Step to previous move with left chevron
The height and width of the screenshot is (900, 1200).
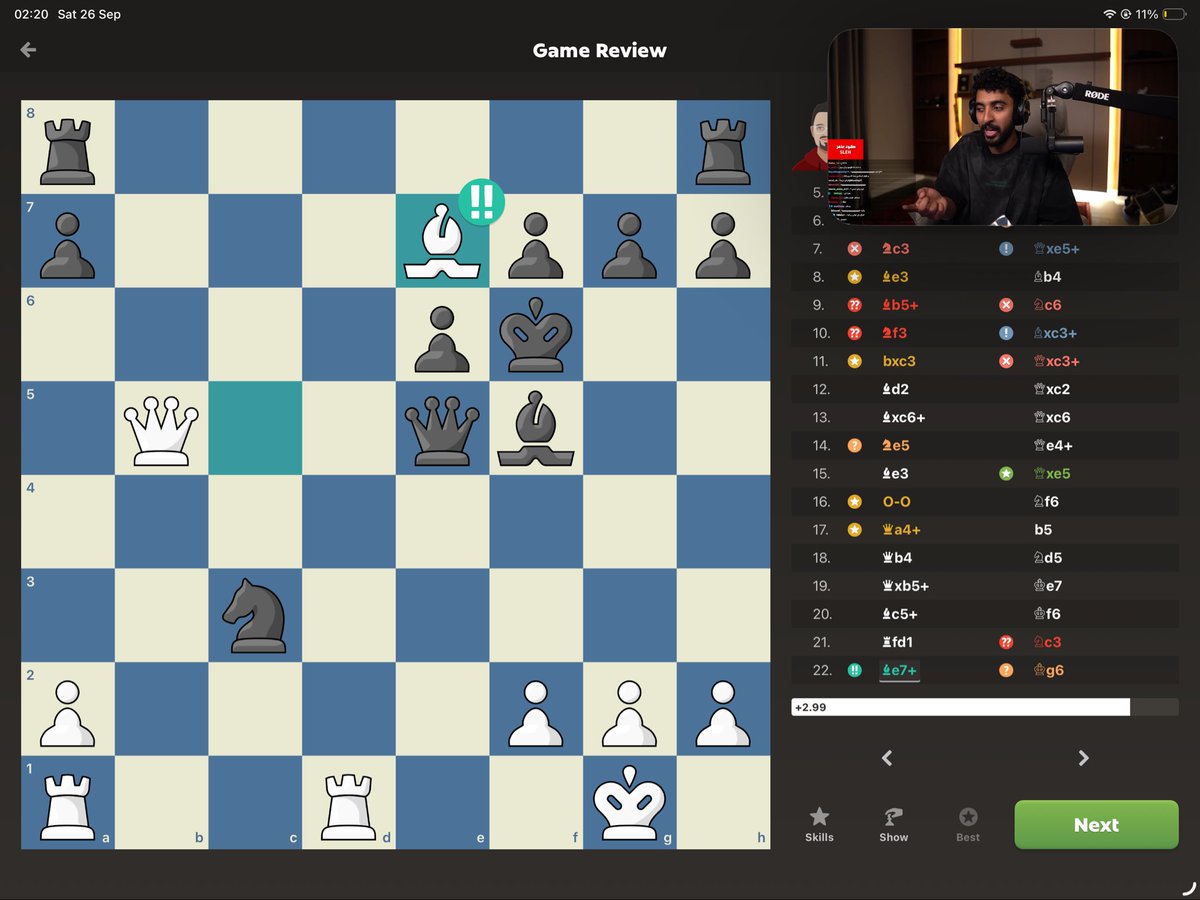pos(887,758)
